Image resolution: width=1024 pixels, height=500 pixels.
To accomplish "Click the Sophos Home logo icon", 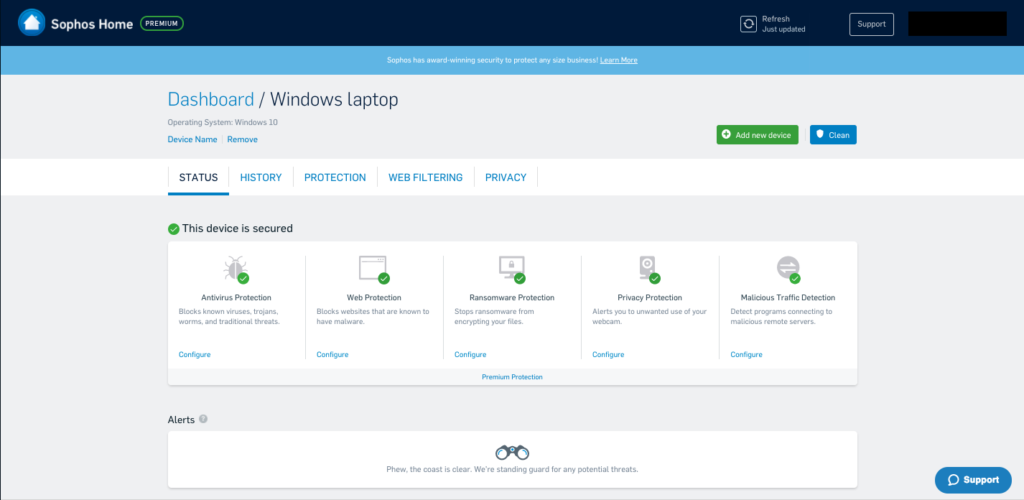I will pyautogui.click(x=32, y=23).
